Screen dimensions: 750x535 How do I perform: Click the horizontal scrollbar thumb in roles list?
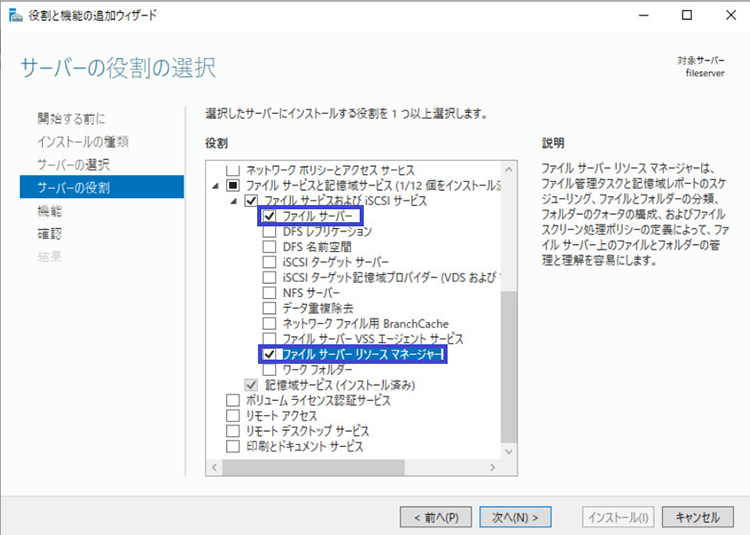314,467
